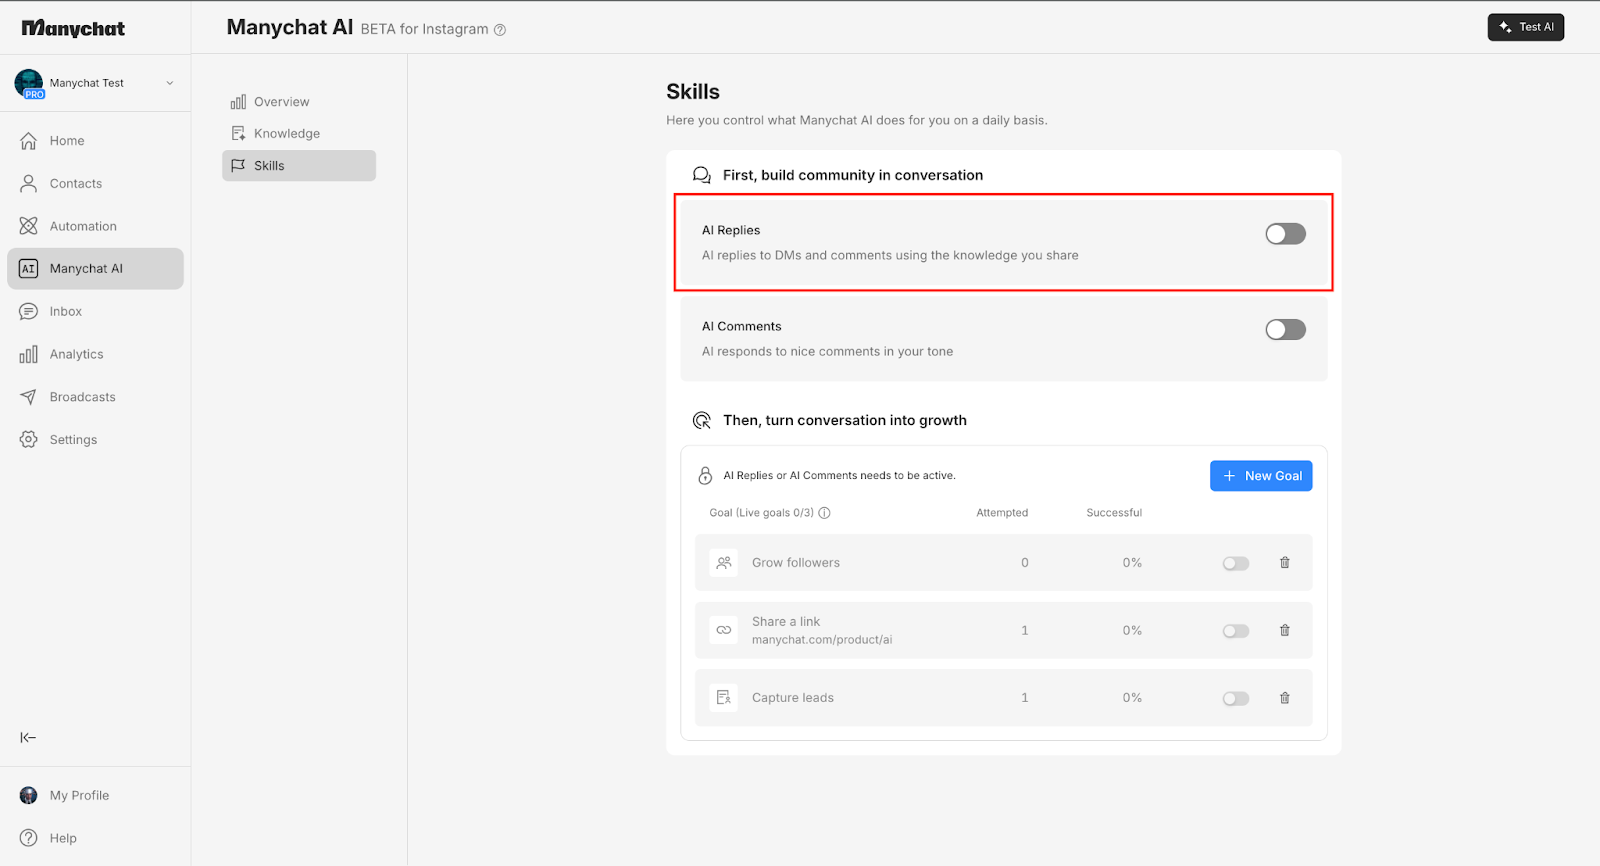1600x866 pixels.
Task: Enable the Capture leads goal toggle
Action: [1235, 699]
